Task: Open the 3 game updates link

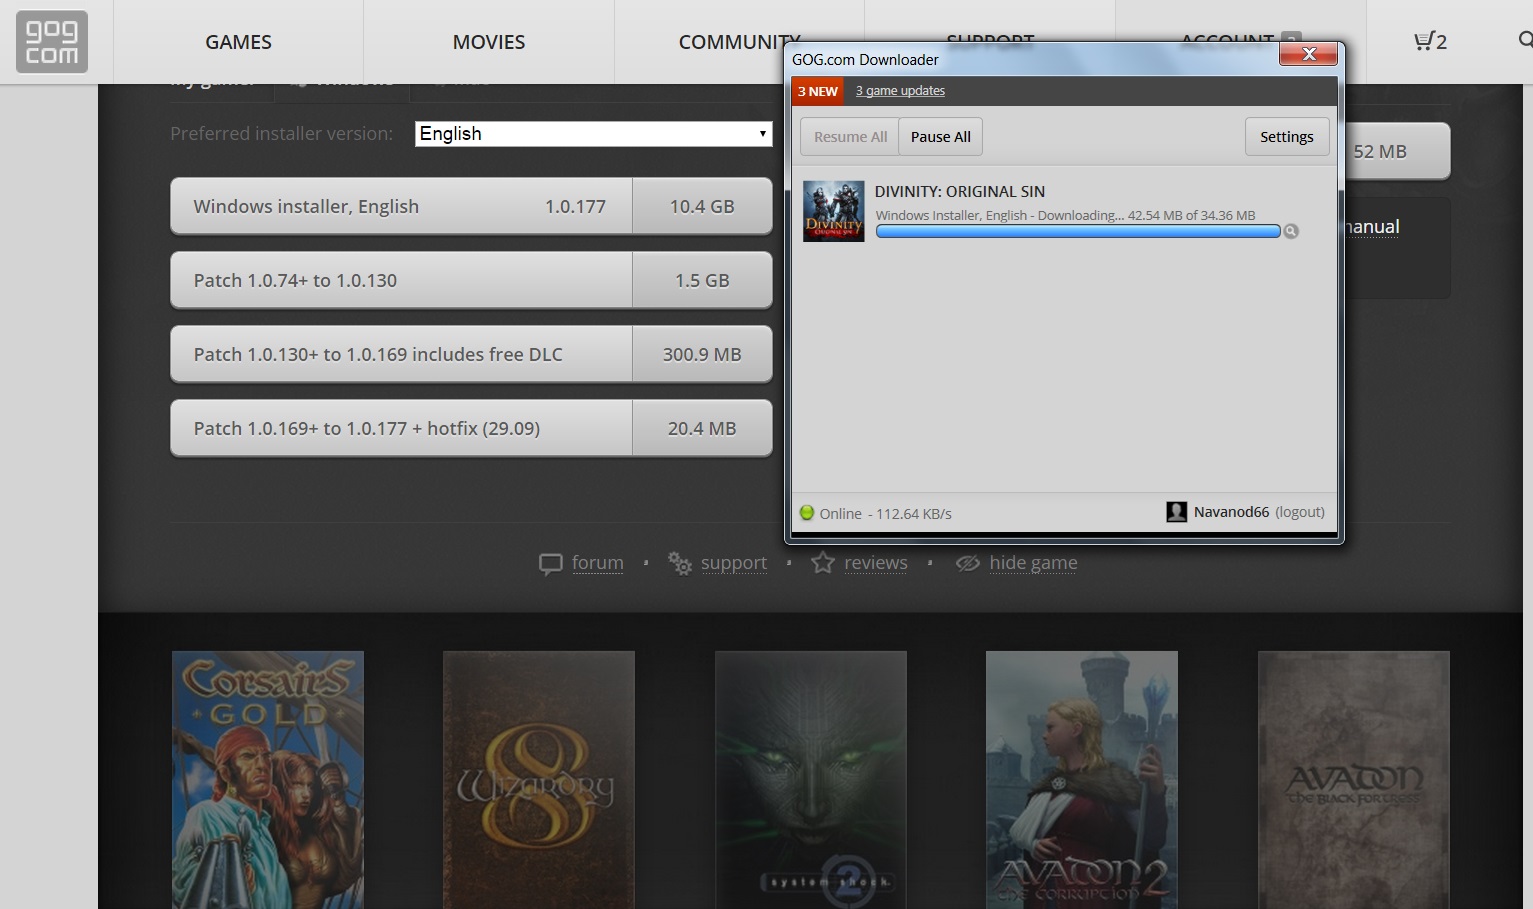Action: tap(900, 91)
